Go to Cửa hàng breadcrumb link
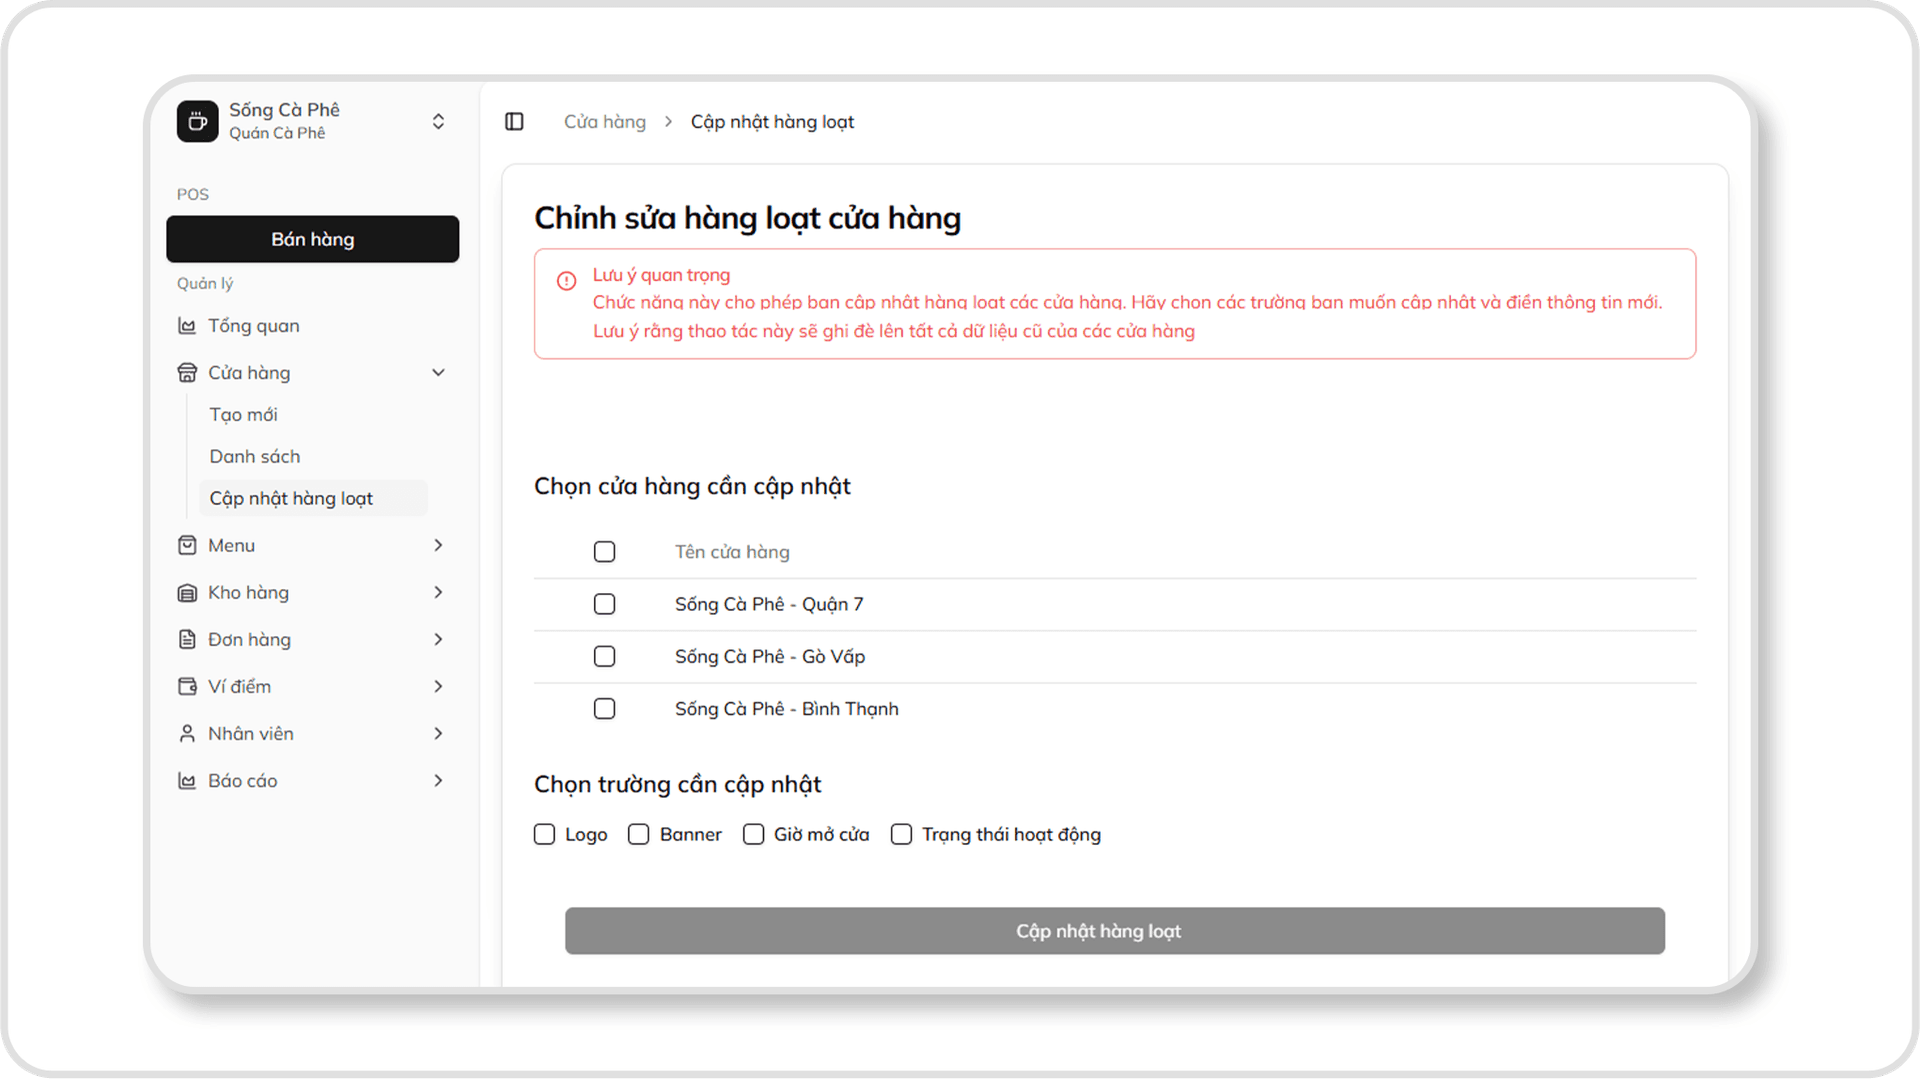This screenshot has height=1079, width=1920. pyautogui.click(x=604, y=121)
